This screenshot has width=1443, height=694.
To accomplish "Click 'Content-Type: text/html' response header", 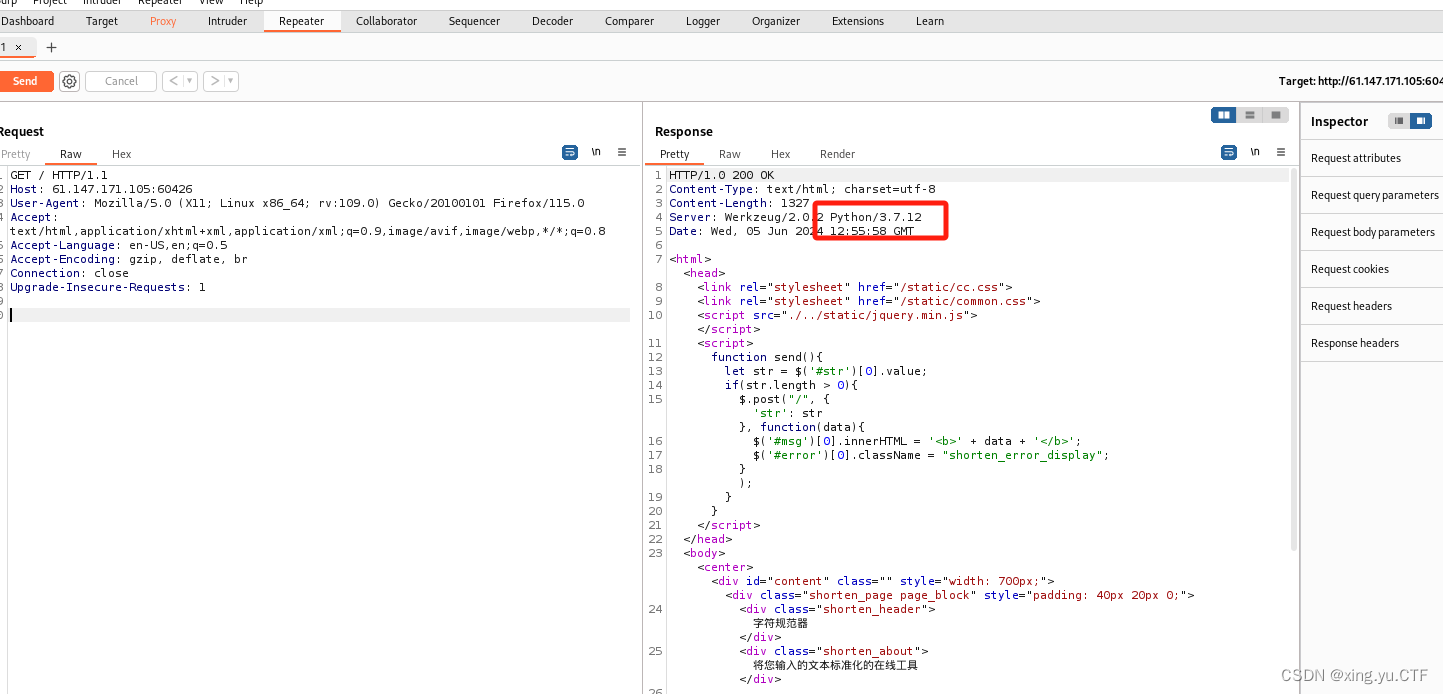I will [x=802, y=189].
